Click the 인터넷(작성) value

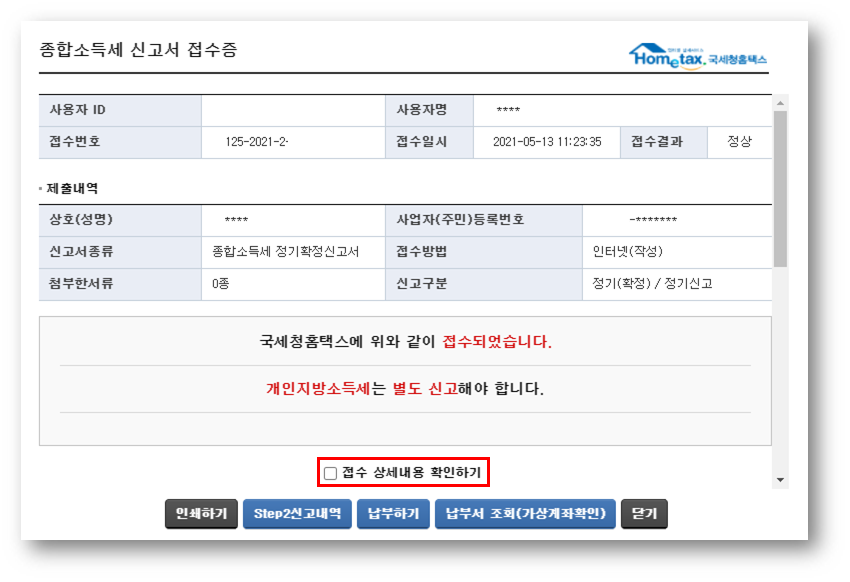pyautogui.click(x=628, y=251)
